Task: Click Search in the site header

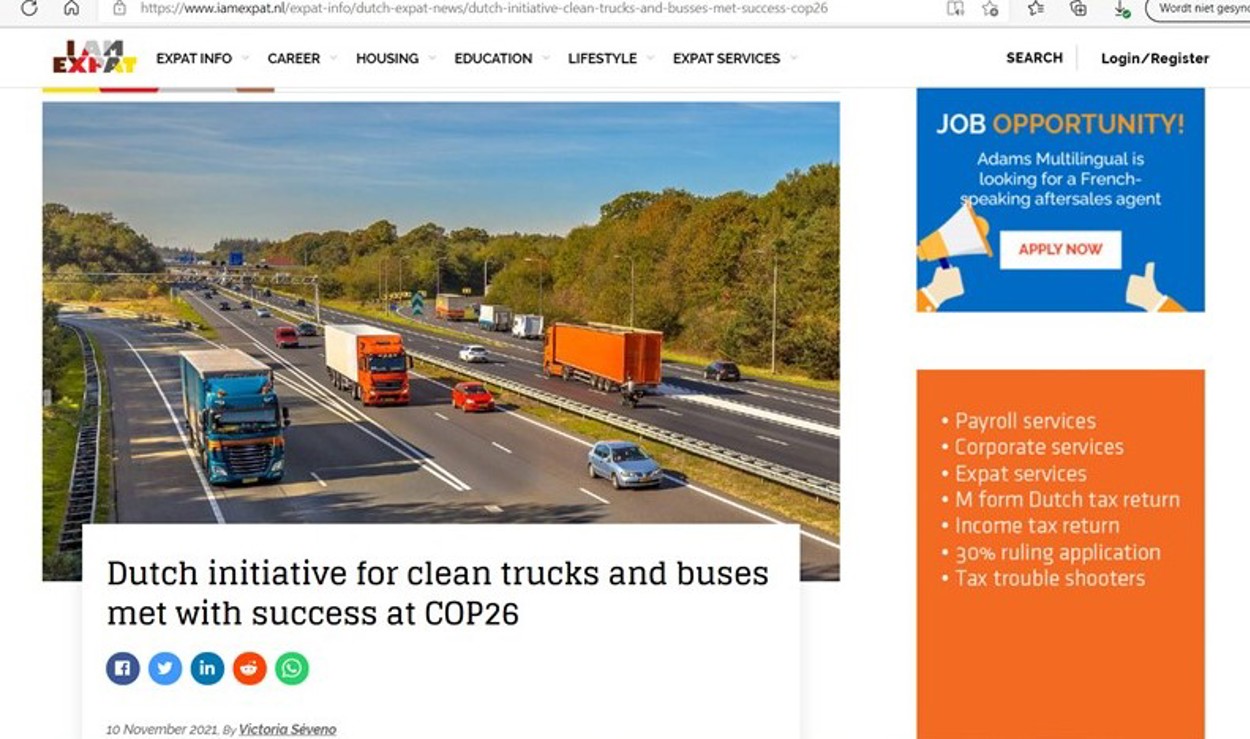Action: [x=1034, y=57]
